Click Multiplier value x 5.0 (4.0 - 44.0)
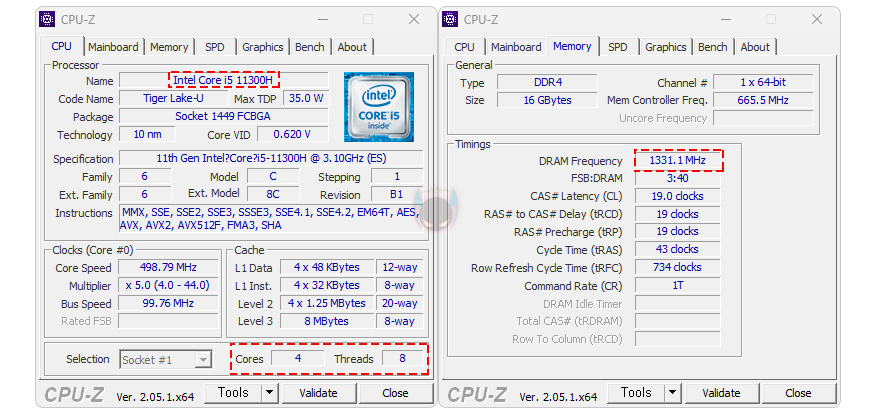The image size is (880, 413). [168, 285]
